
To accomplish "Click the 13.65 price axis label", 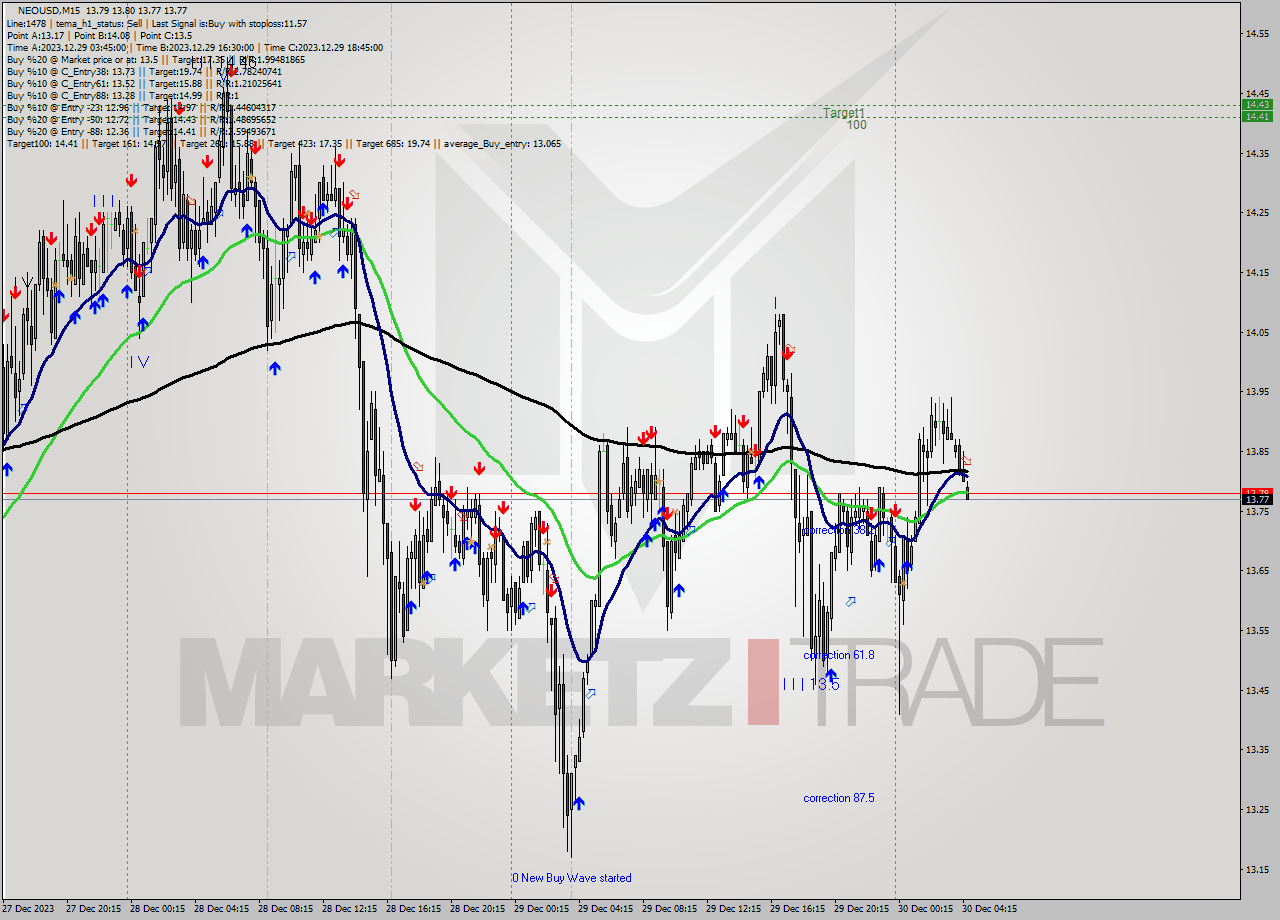I will (x=1257, y=570).
